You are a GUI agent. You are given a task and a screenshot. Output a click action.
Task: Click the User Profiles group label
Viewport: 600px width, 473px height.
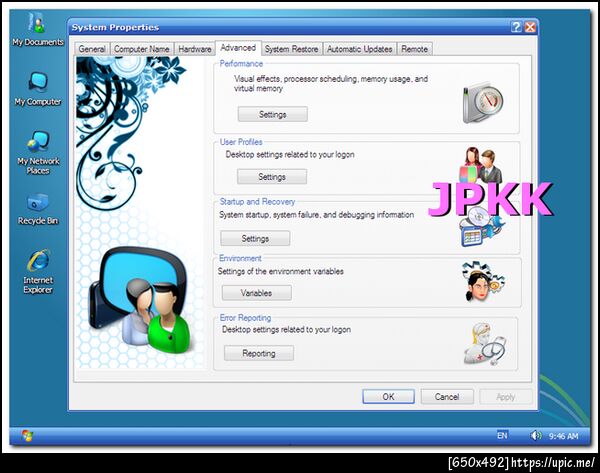tap(241, 142)
